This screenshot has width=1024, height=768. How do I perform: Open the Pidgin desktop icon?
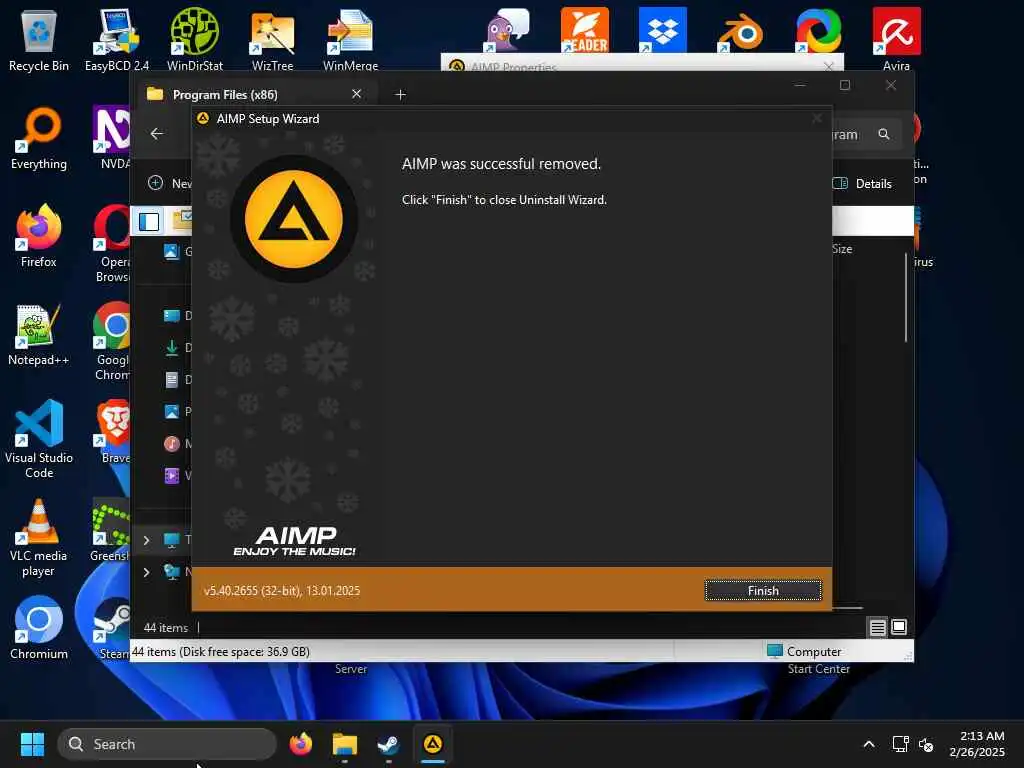(507, 30)
